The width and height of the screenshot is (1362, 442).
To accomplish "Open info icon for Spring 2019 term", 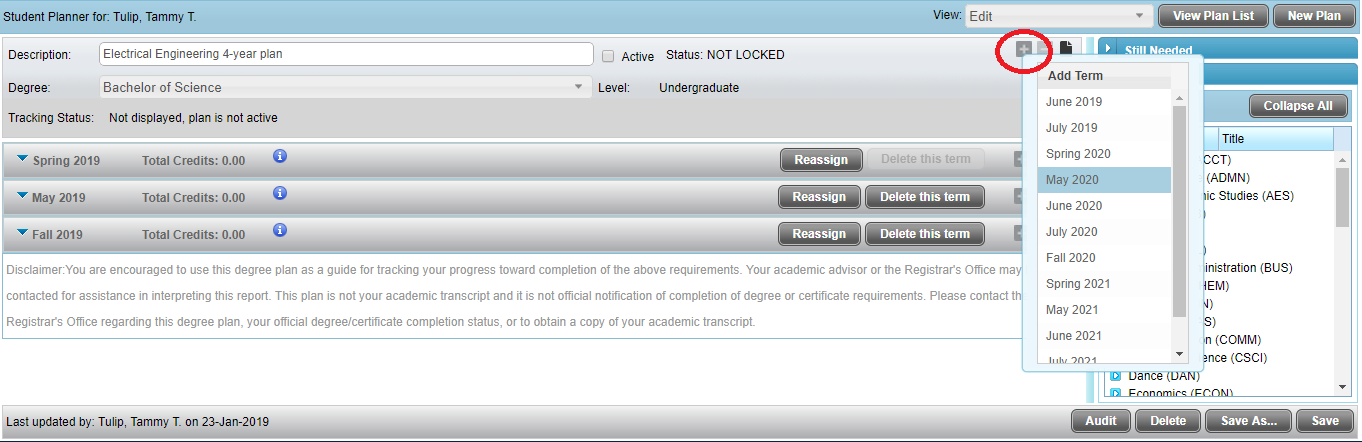I will (280, 157).
